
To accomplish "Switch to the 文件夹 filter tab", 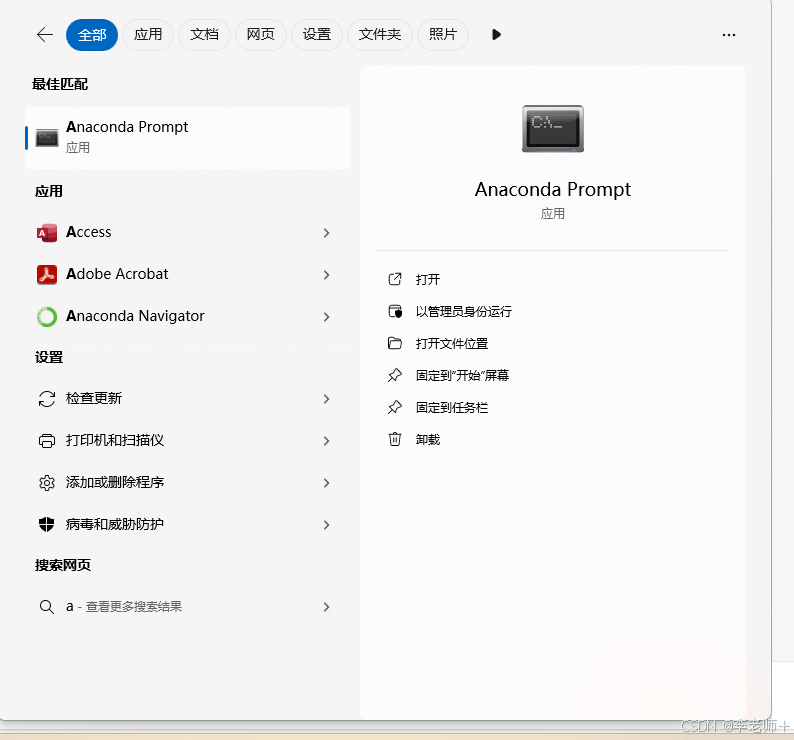I will (380, 34).
